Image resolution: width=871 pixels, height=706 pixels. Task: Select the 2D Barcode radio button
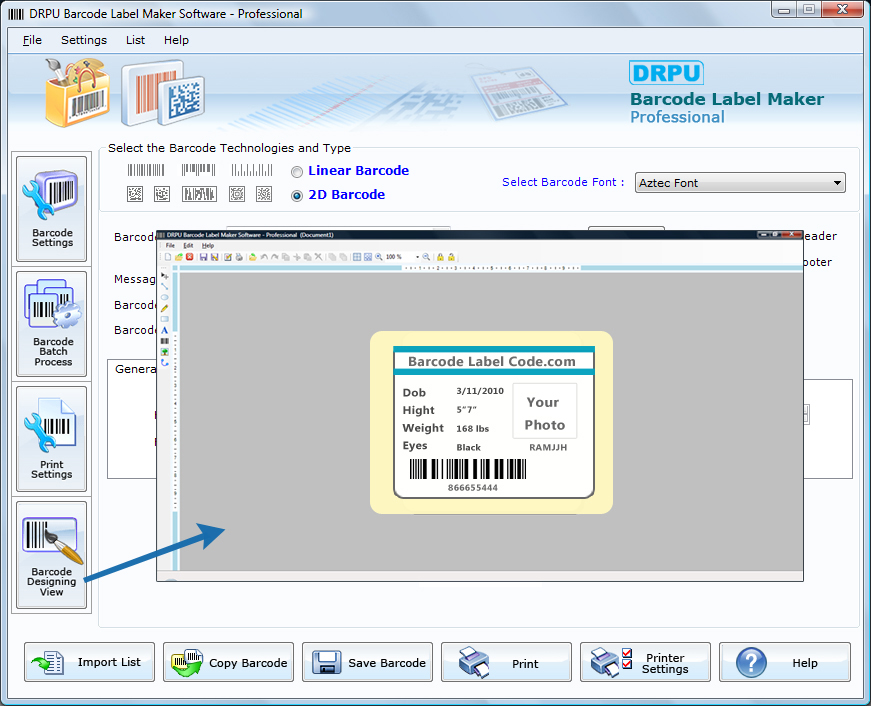click(297, 196)
